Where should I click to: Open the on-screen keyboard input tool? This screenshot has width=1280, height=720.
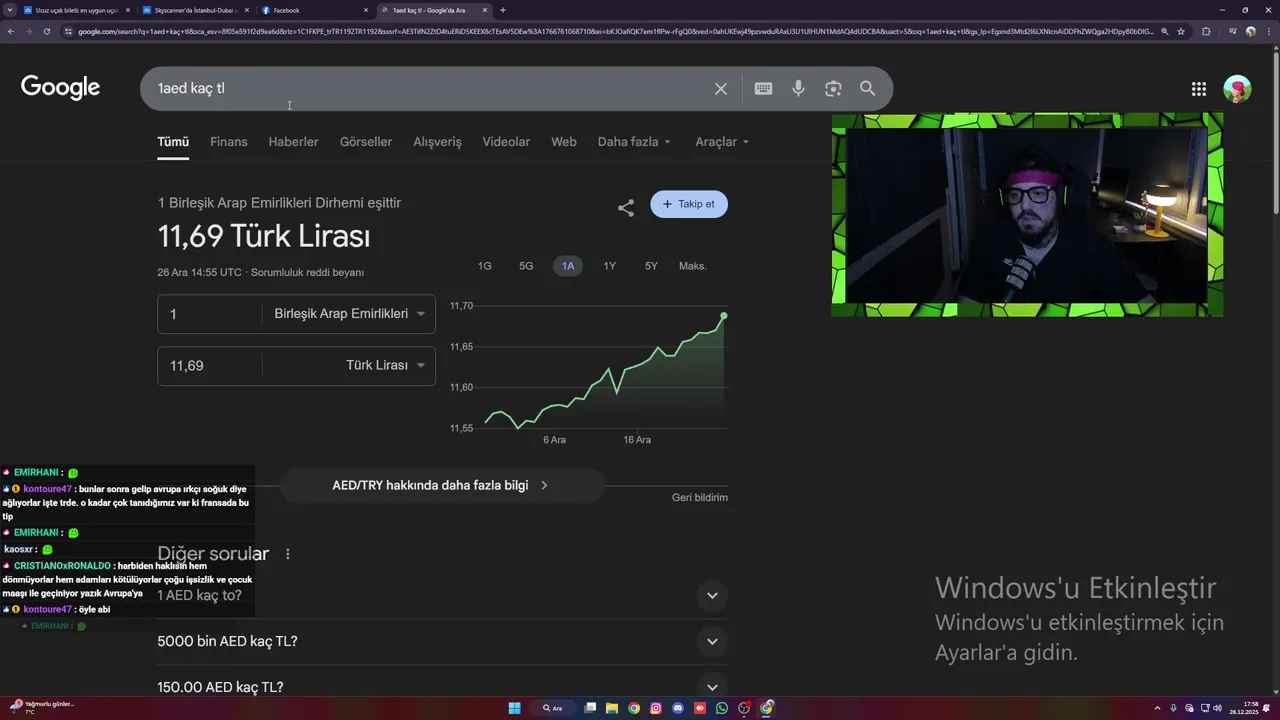click(763, 89)
